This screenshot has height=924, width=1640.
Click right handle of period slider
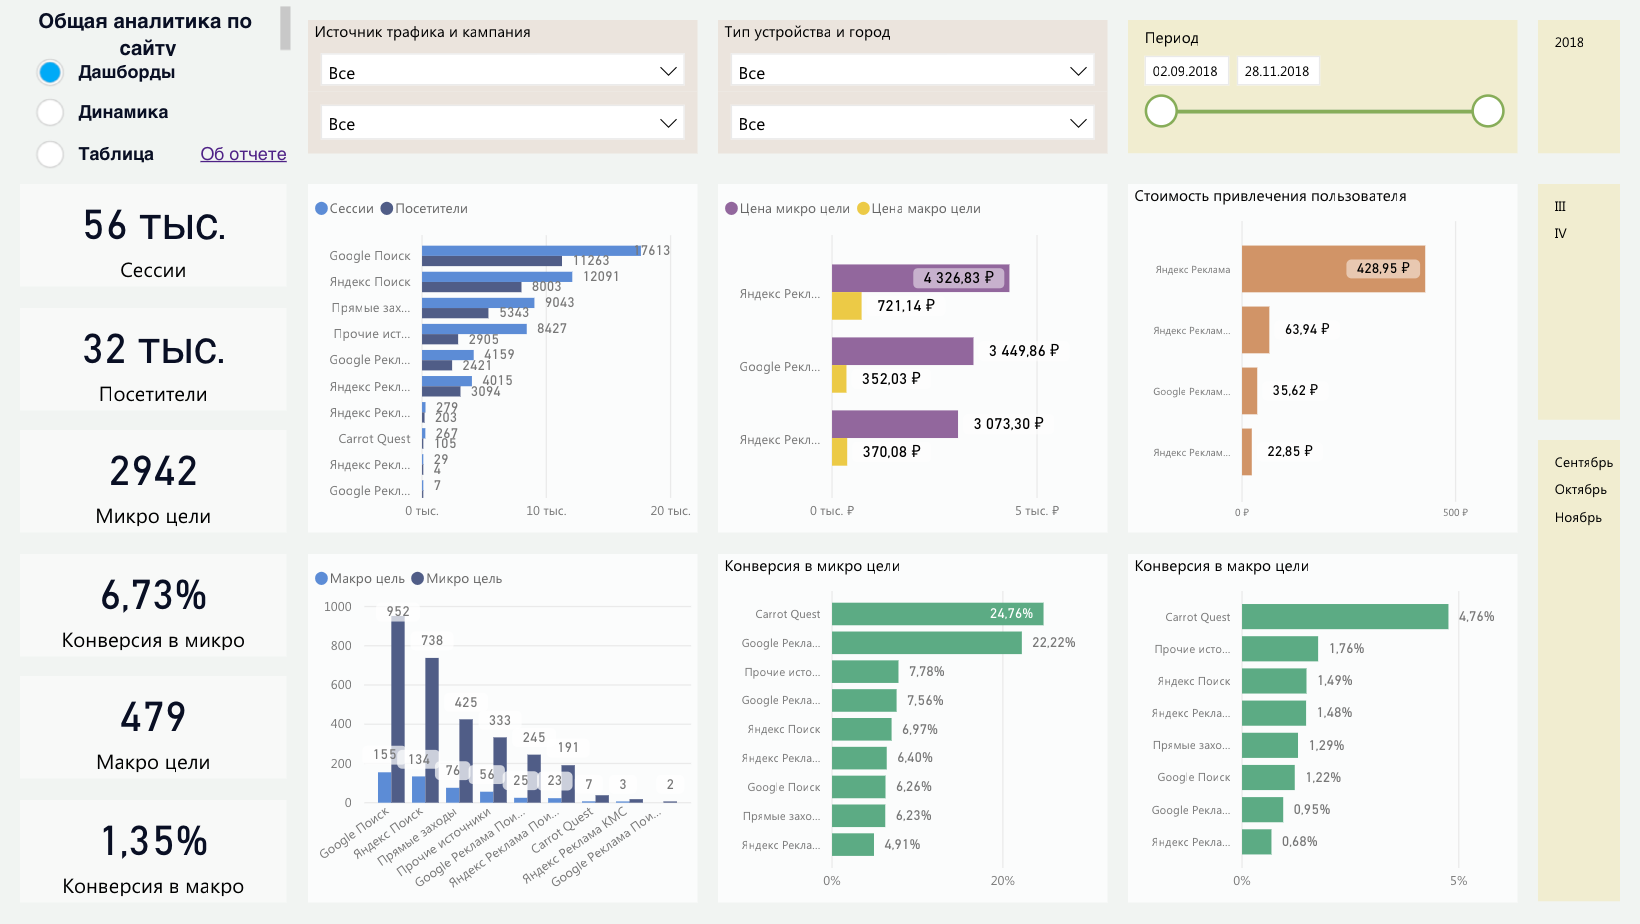click(x=1488, y=111)
